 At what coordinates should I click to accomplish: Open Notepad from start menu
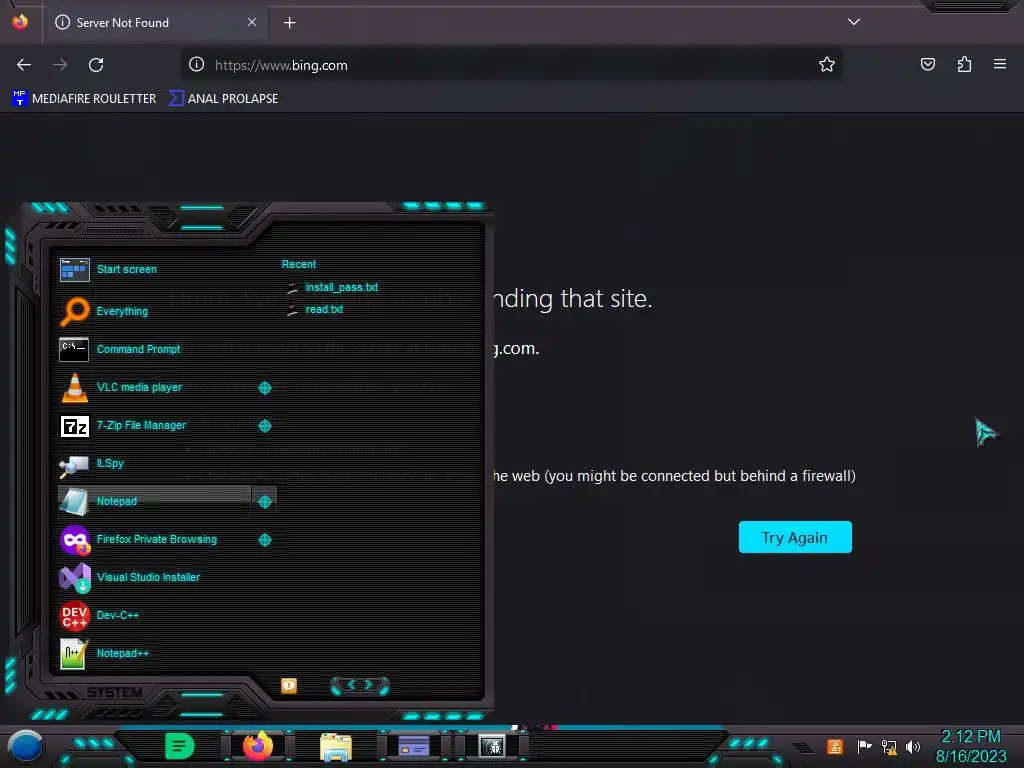point(154,501)
